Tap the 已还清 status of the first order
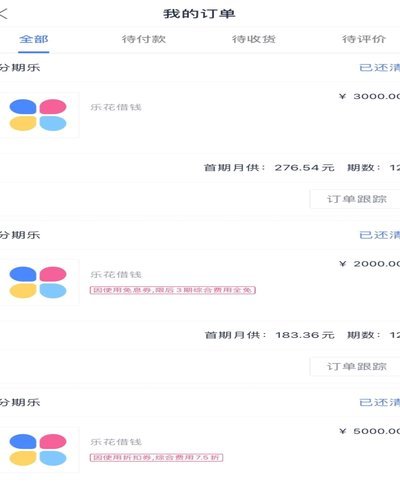Screen dimensions: 400x484 pyautogui.click(x=380, y=68)
